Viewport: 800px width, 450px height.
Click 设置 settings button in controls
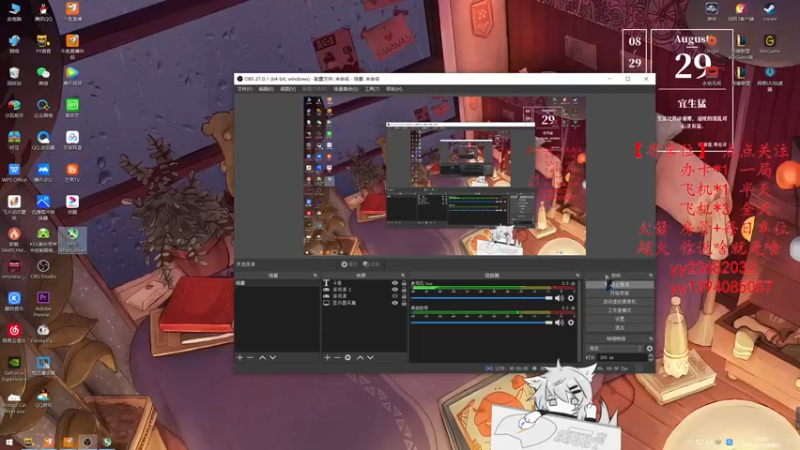point(619,319)
